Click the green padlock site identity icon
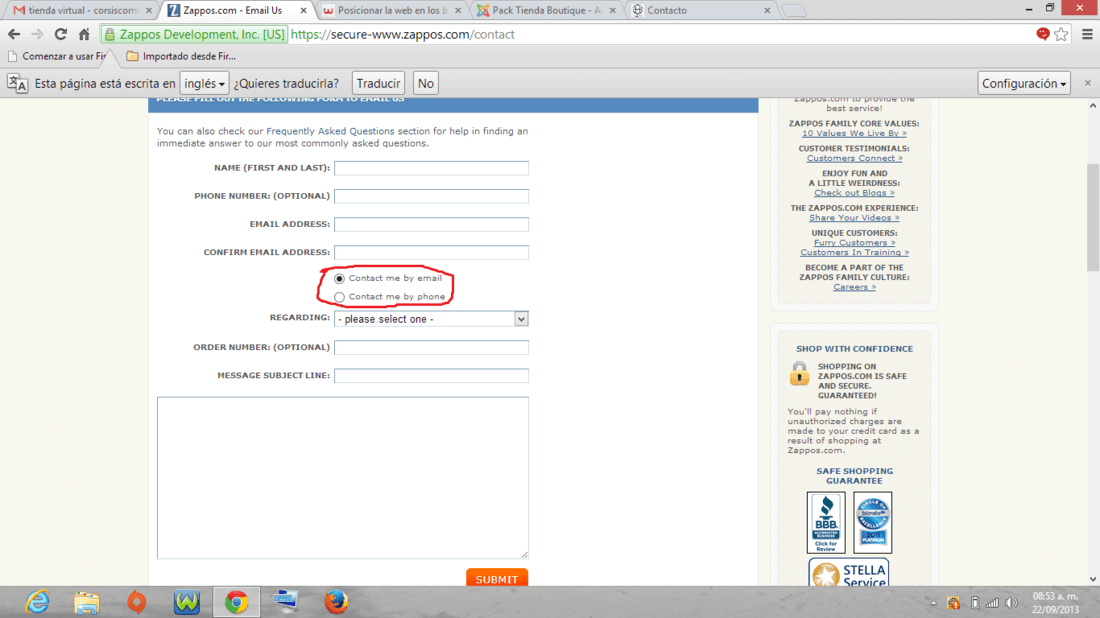1100x618 pixels. (109, 34)
